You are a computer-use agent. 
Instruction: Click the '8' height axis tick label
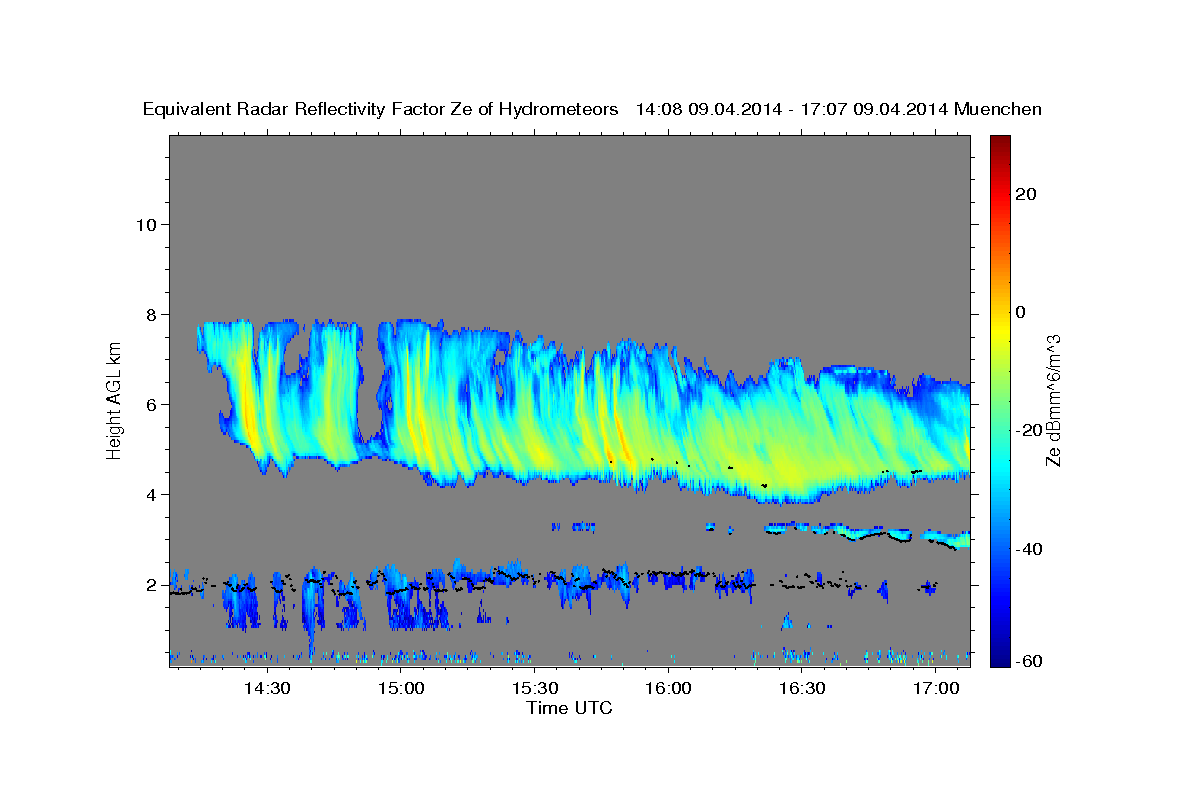point(152,314)
